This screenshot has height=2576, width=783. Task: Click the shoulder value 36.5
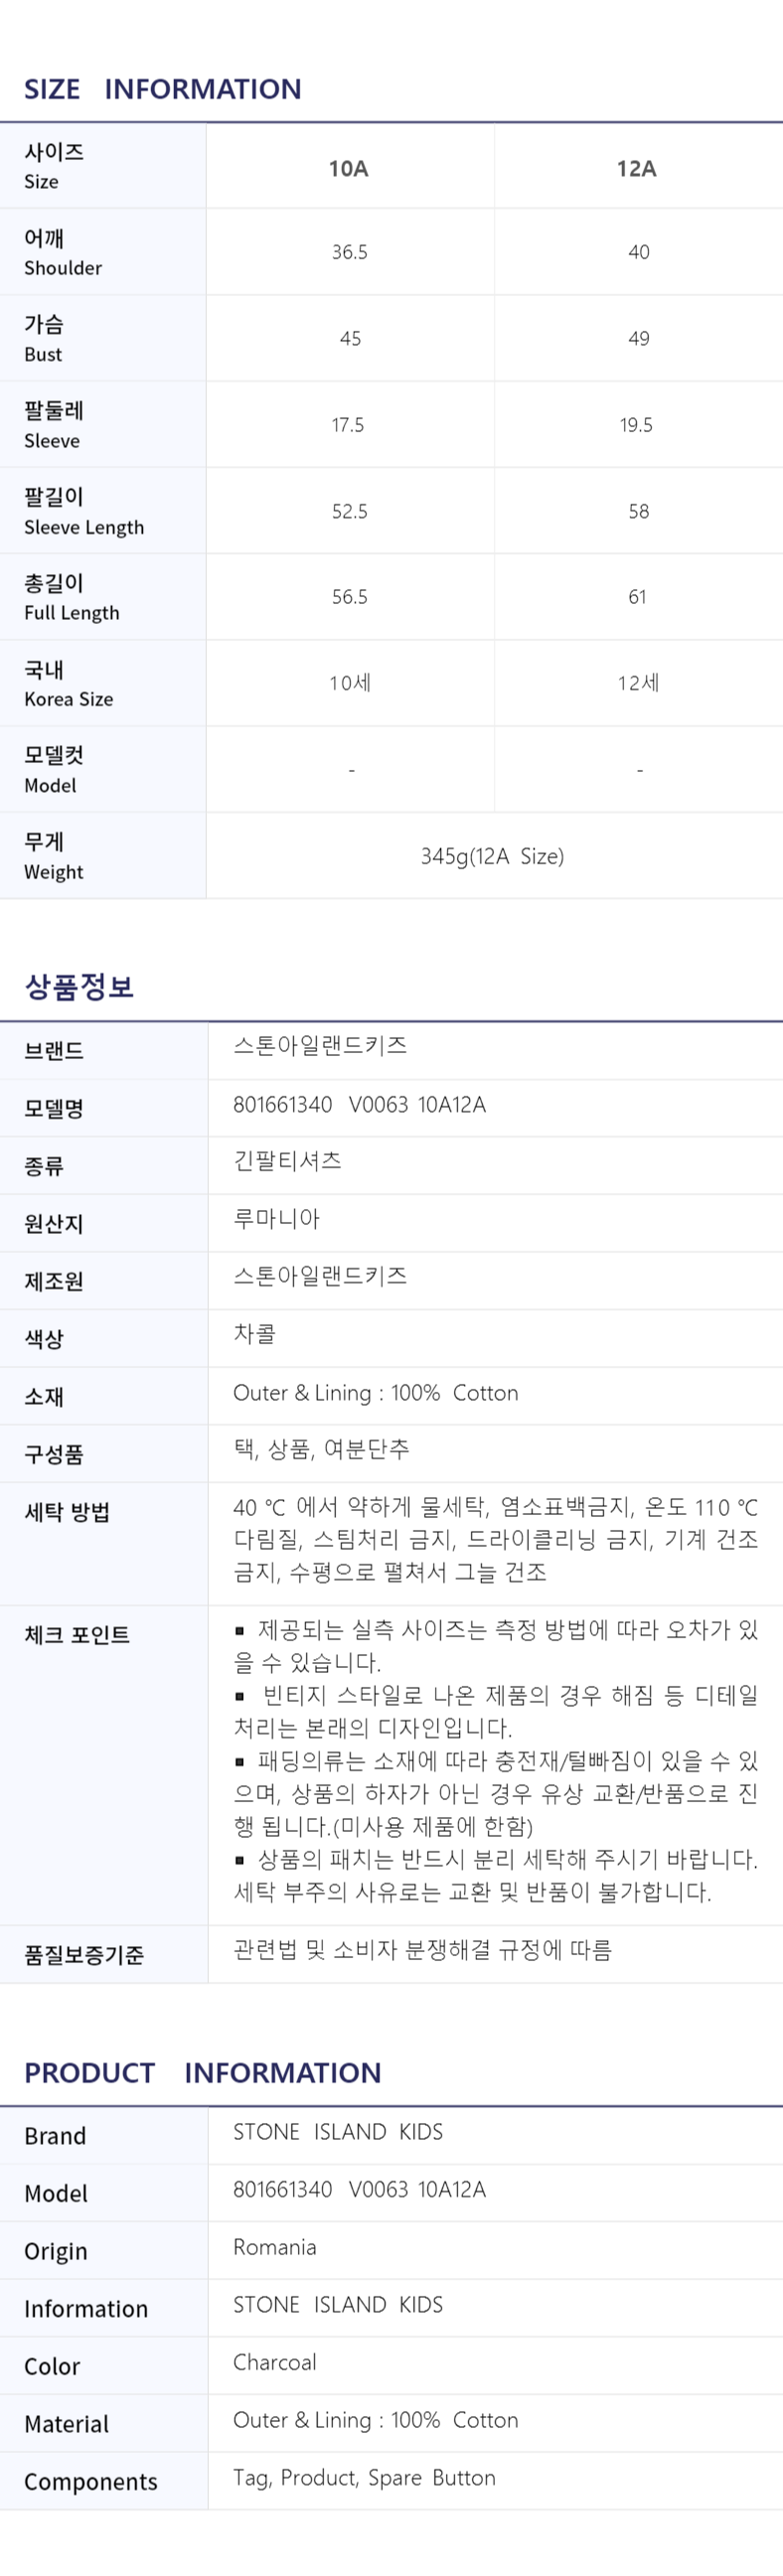350,252
